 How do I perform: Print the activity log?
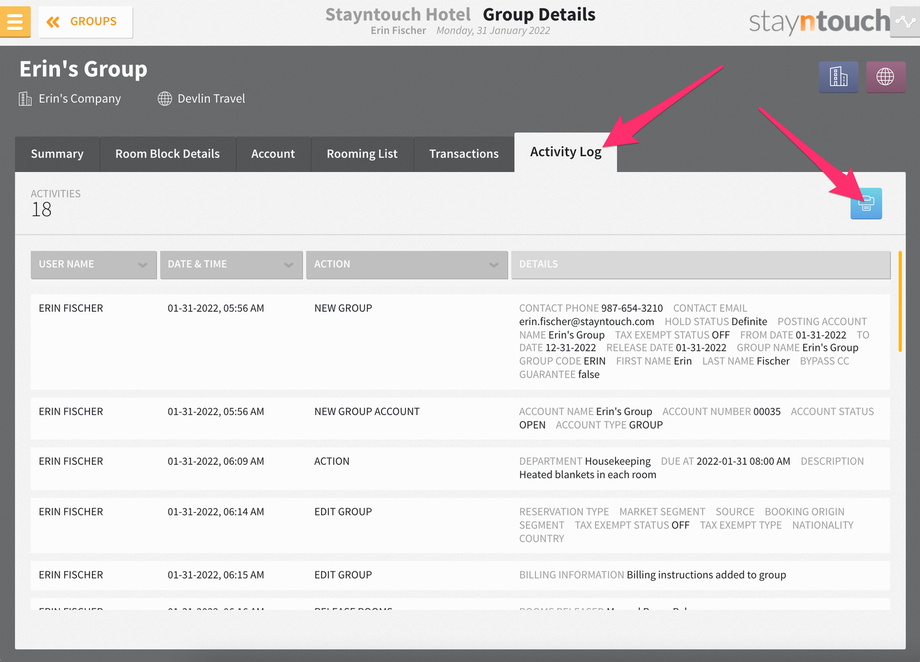[866, 204]
